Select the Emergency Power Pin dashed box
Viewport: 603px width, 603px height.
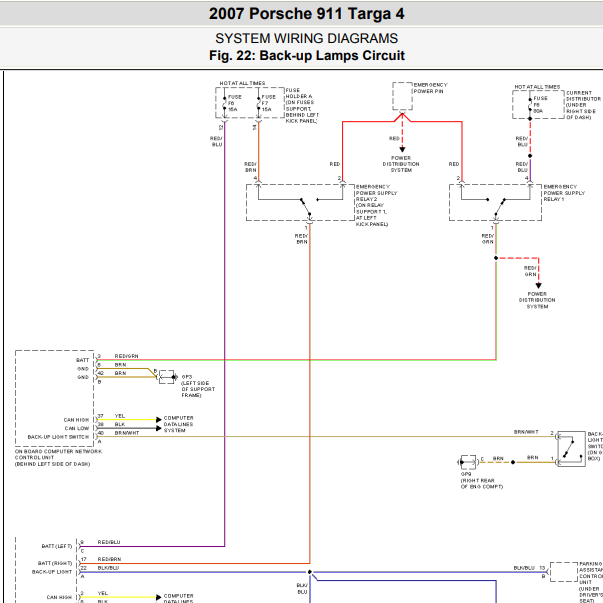(402, 96)
